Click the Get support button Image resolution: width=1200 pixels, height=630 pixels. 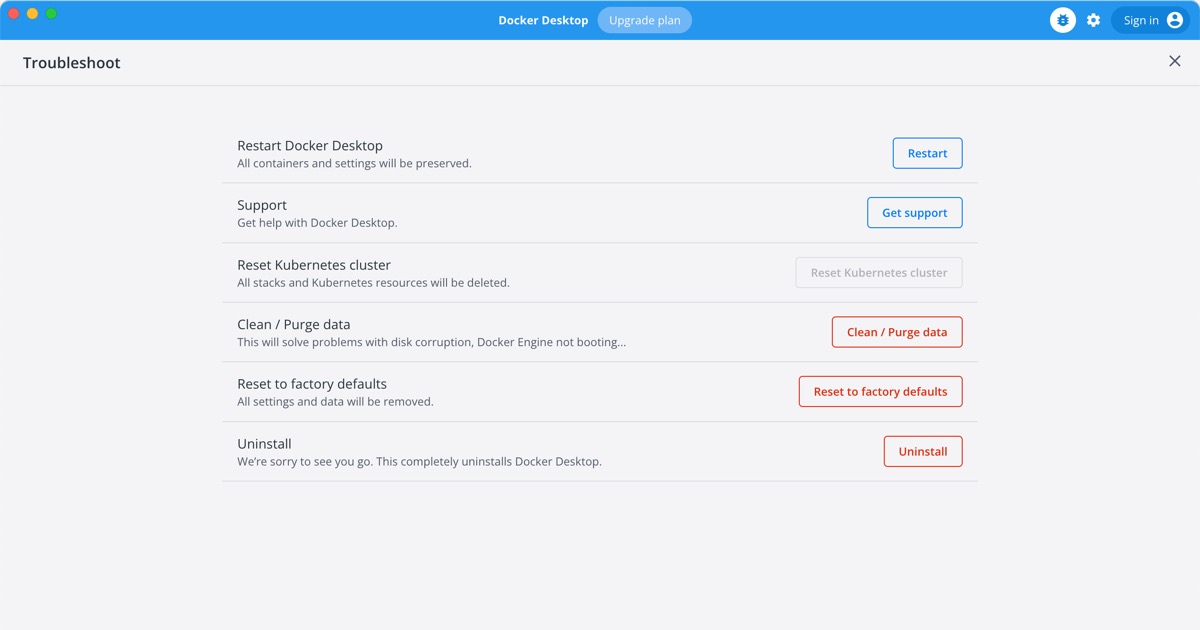(x=914, y=213)
